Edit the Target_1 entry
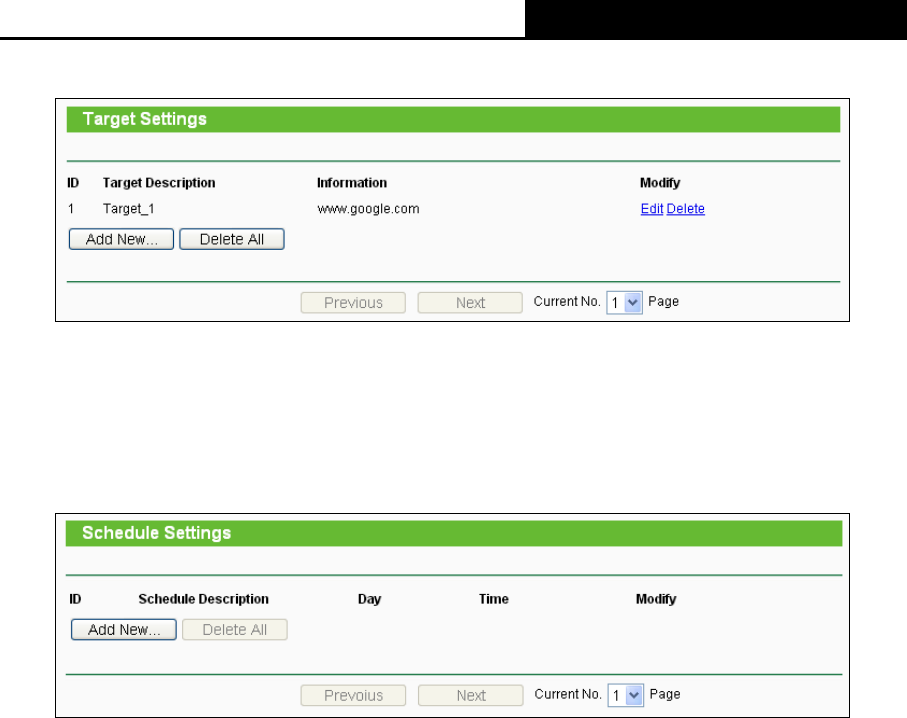The height and width of the screenshot is (718, 907). (x=651, y=209)
